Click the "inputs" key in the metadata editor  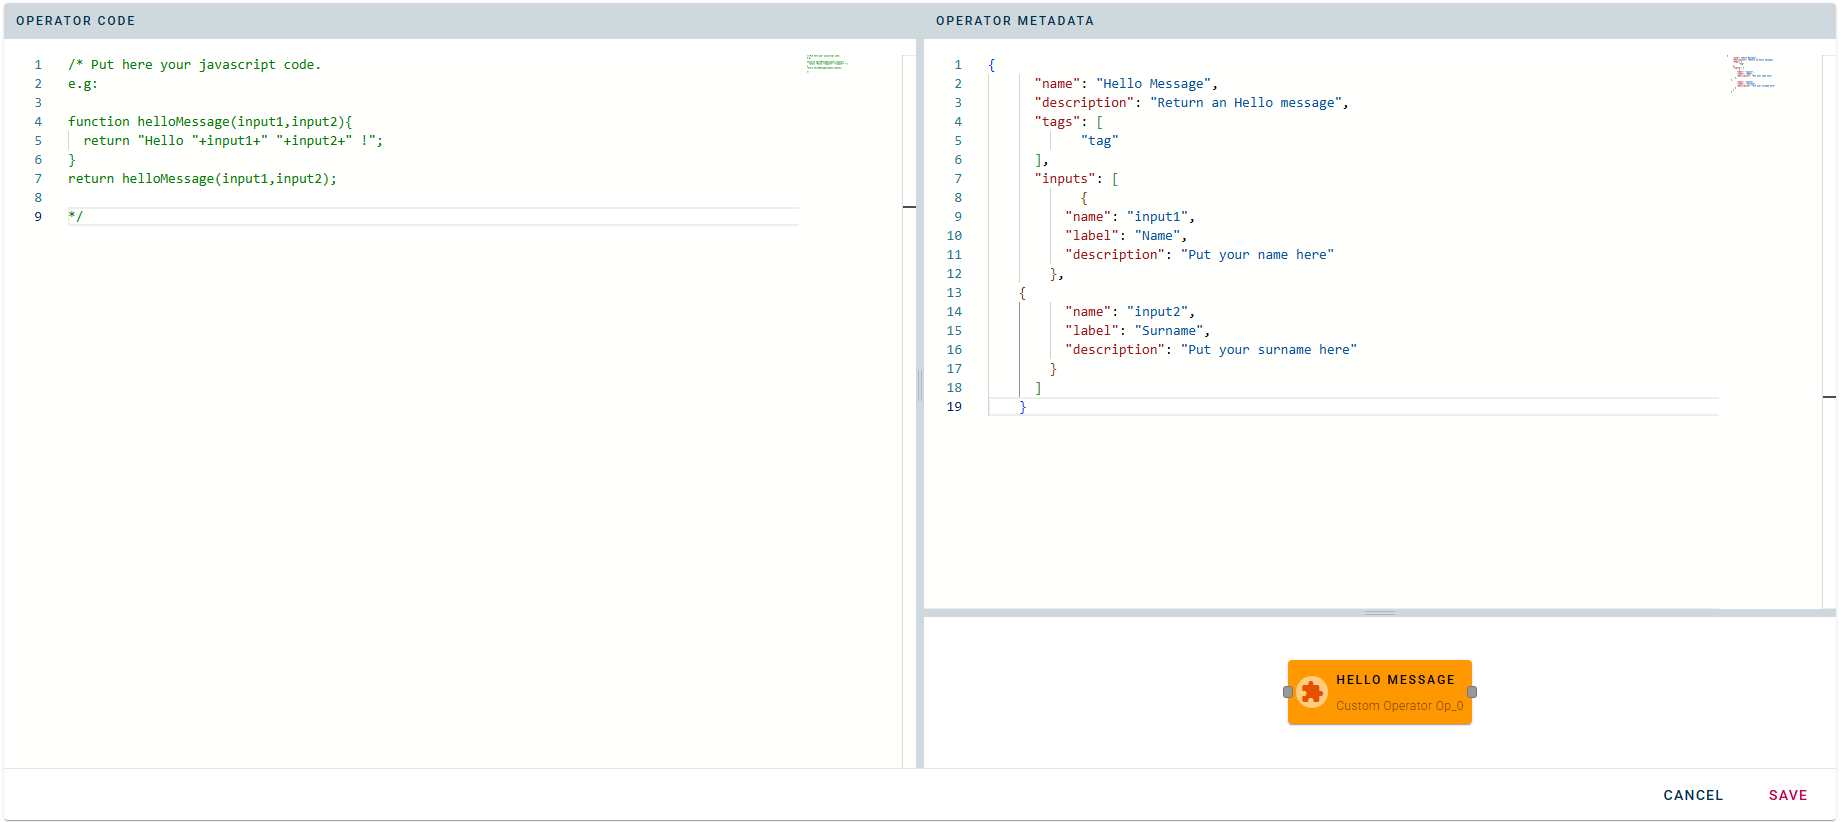1065,179
